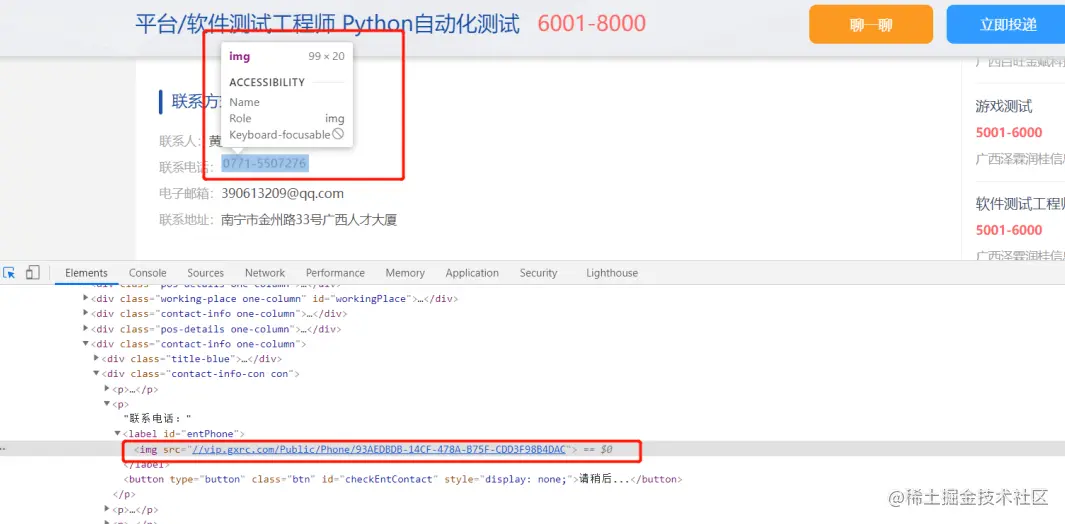1065x524 pixels.
Task: Switch to the Application tab
Action: click(472, 273)
